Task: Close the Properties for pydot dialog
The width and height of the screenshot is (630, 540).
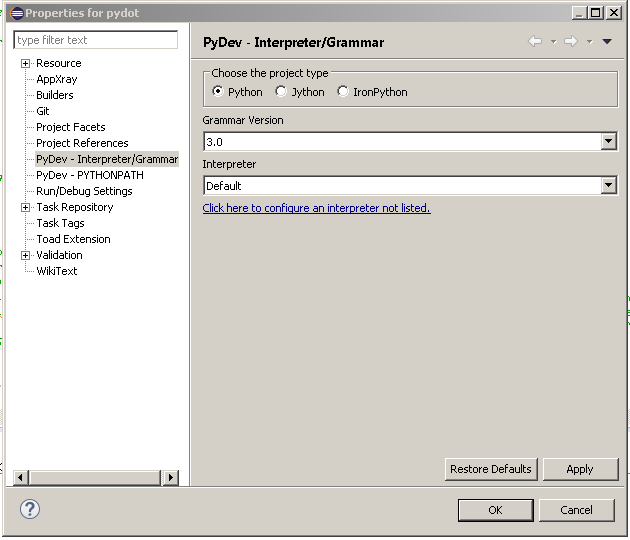Action: tap(614, 13)
